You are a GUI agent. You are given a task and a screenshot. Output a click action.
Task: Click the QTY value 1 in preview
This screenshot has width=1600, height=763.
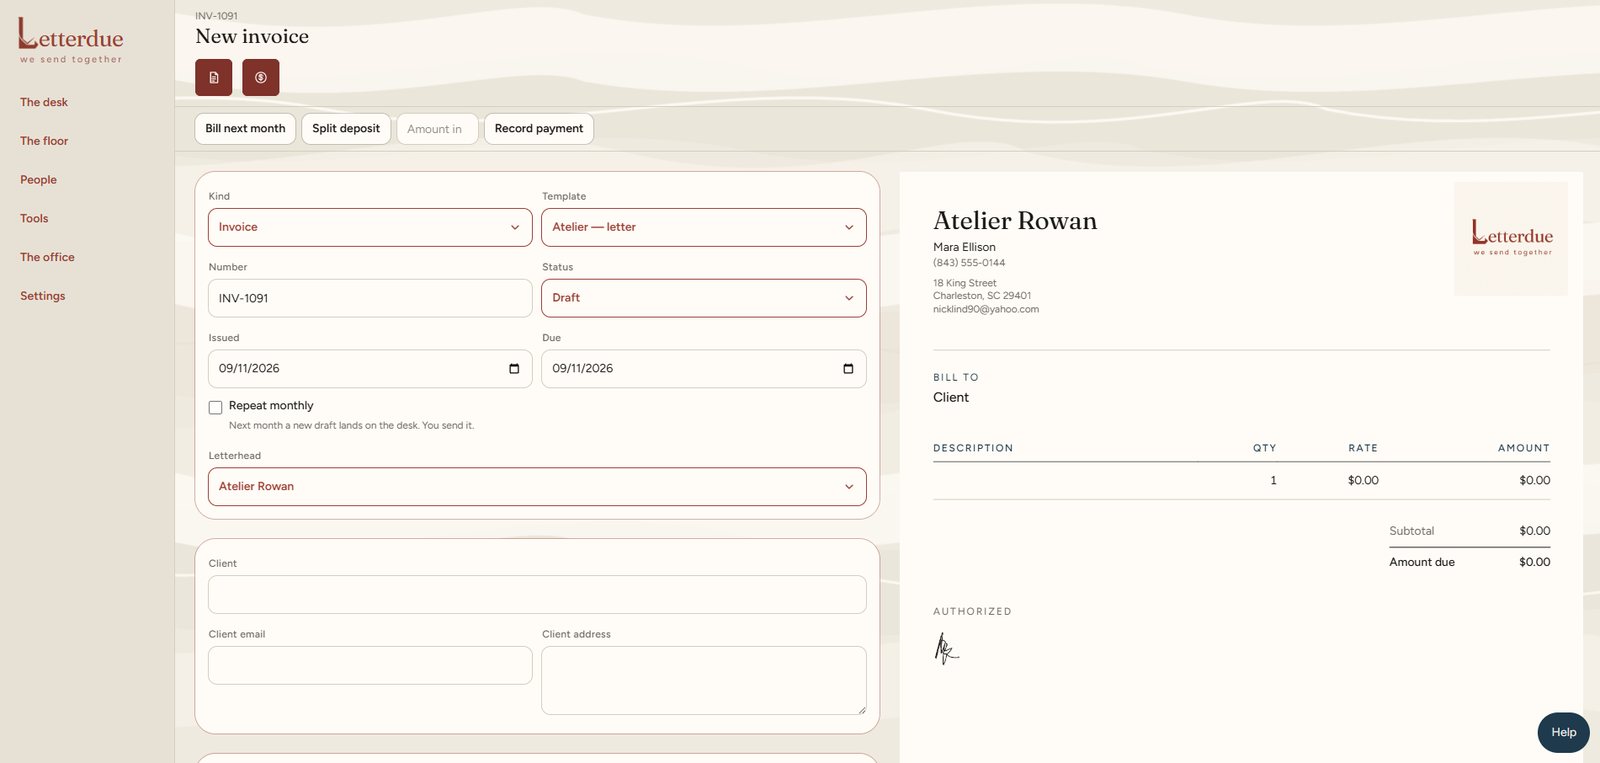pyautogui.click(x=1273, y=481)
